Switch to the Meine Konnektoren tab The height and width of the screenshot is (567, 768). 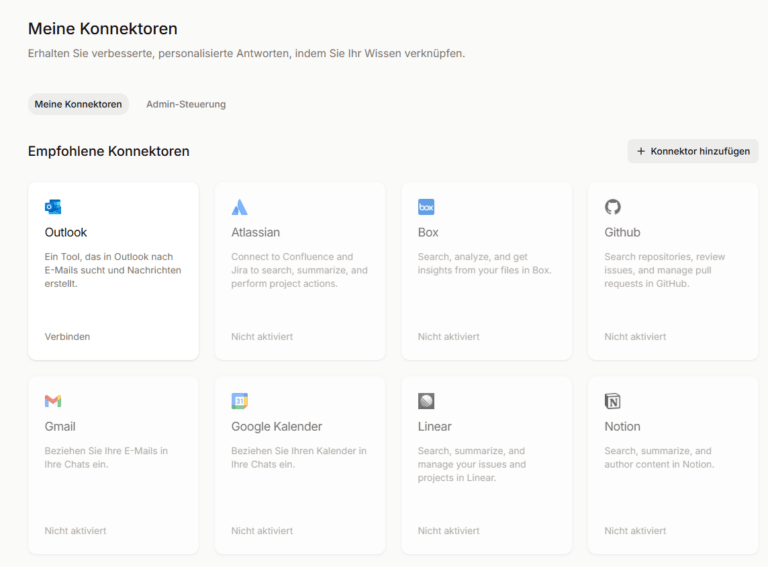tap(78, 104)
